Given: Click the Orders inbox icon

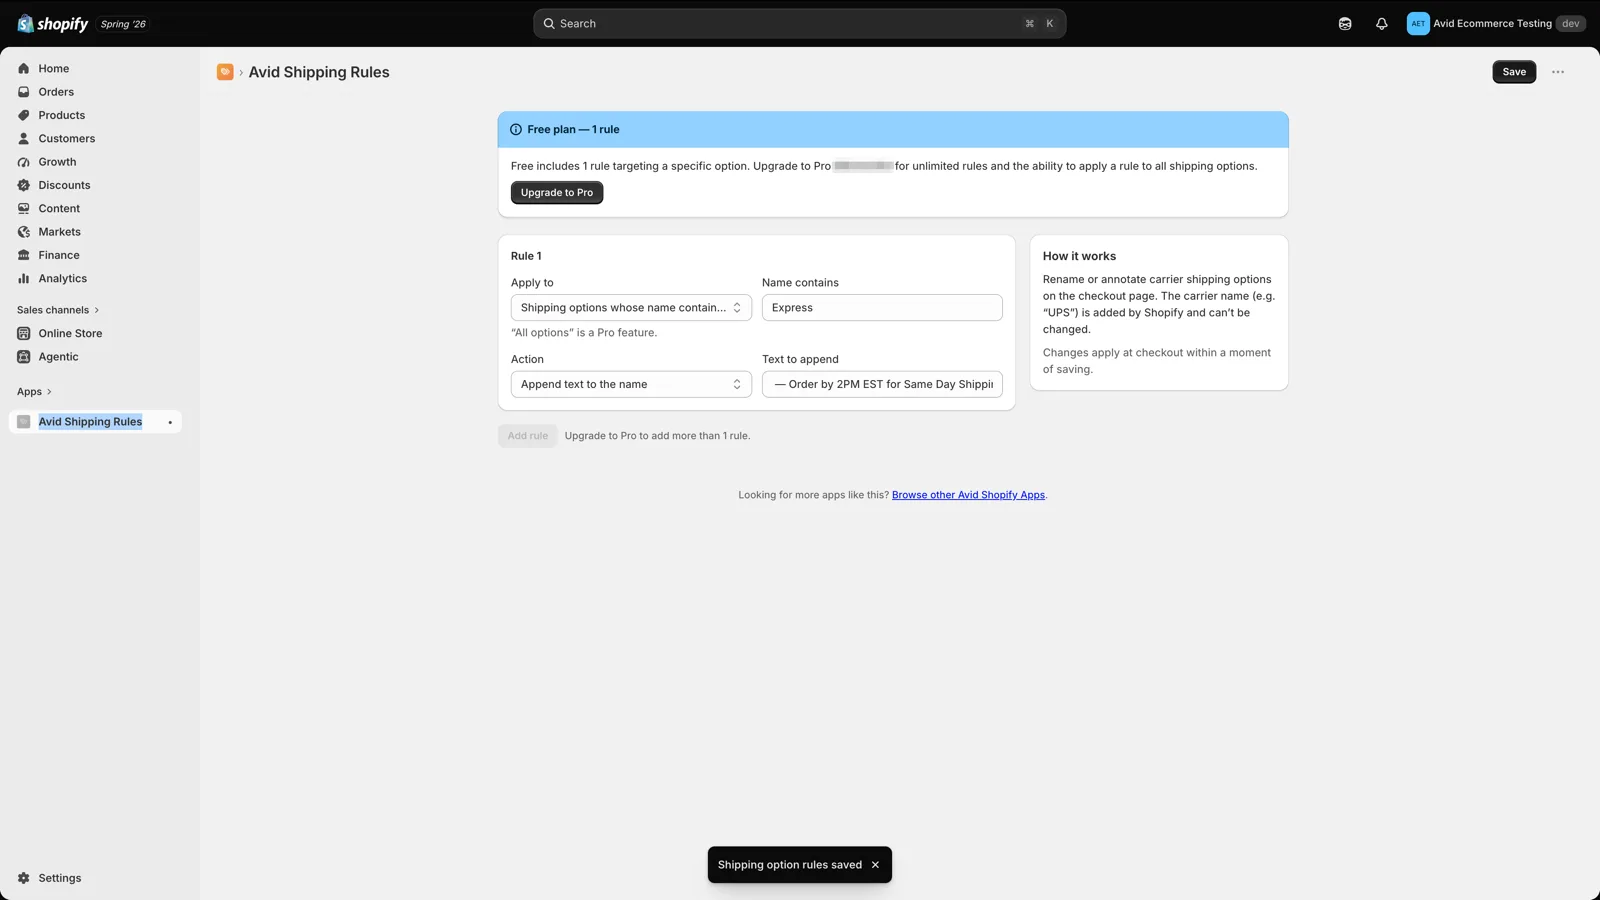Looking at the screenshot, I should point(24,92).
